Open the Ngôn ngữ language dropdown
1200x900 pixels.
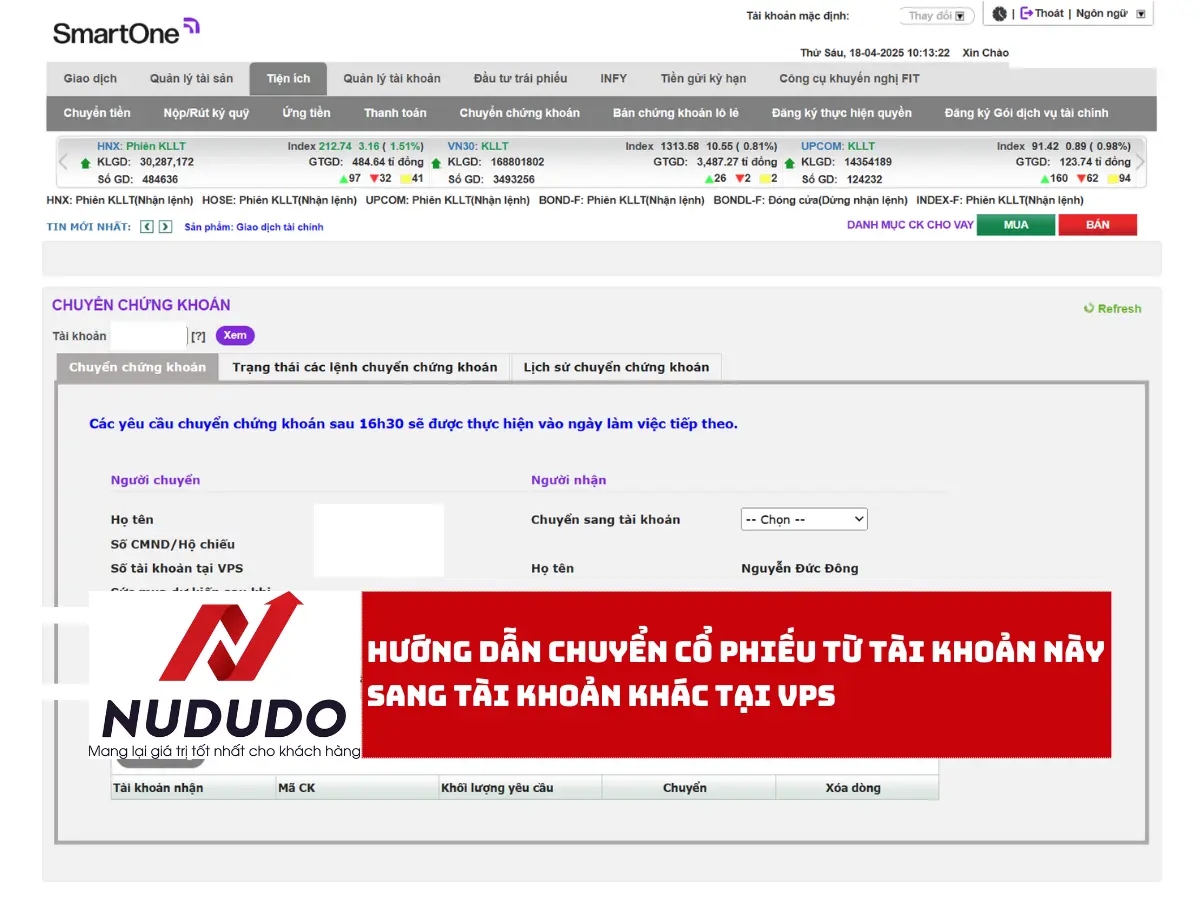[x=1111, y=14]
